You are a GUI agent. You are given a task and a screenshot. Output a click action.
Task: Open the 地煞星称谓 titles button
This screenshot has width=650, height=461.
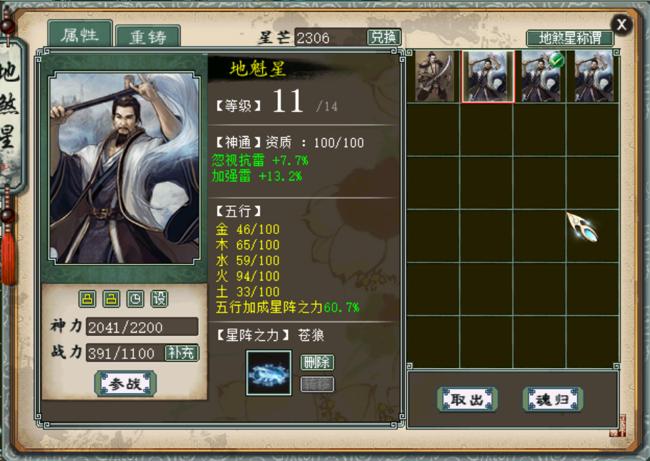point(570,39)
